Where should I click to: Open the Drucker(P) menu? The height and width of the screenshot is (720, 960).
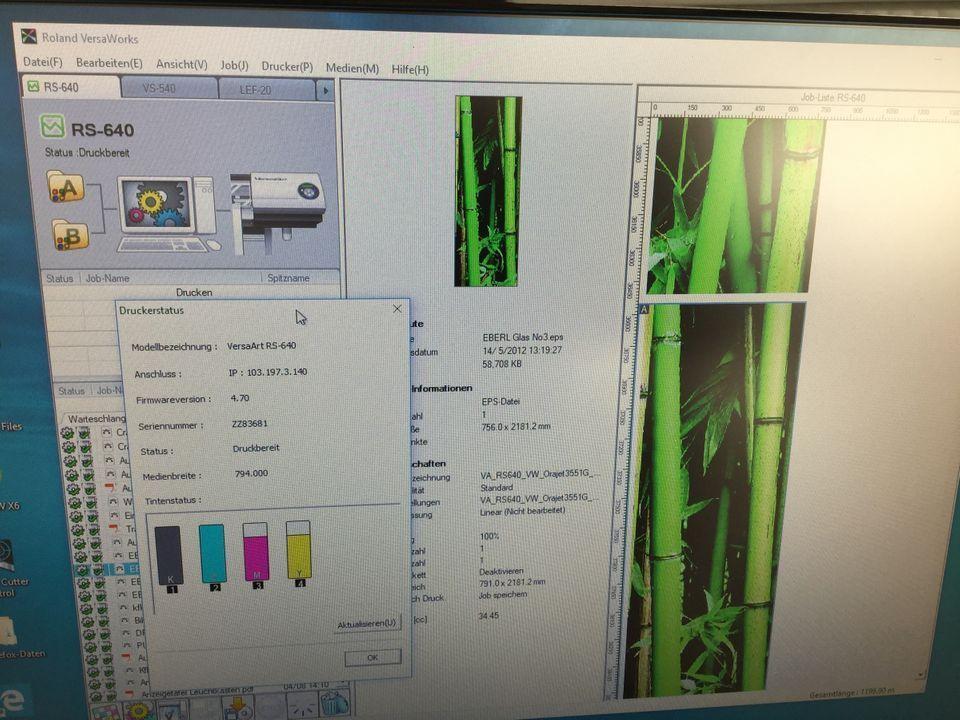pyautogui.click(x=287, y=66)
